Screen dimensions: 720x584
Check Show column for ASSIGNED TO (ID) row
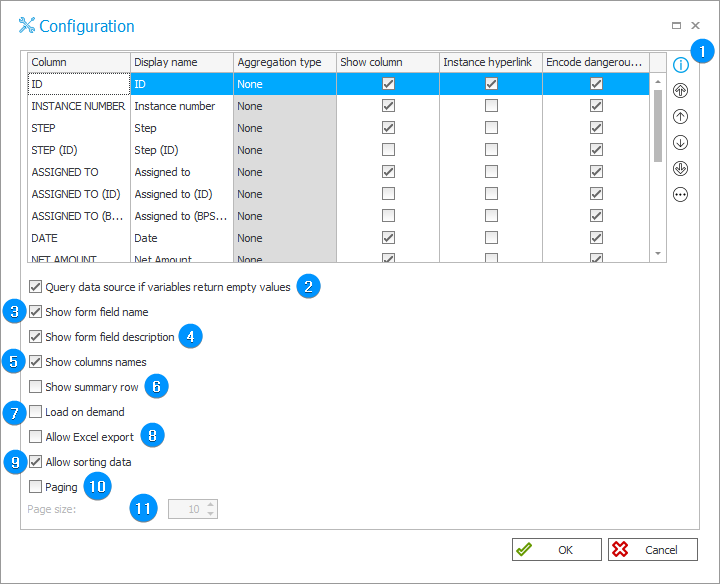(388, 194)
